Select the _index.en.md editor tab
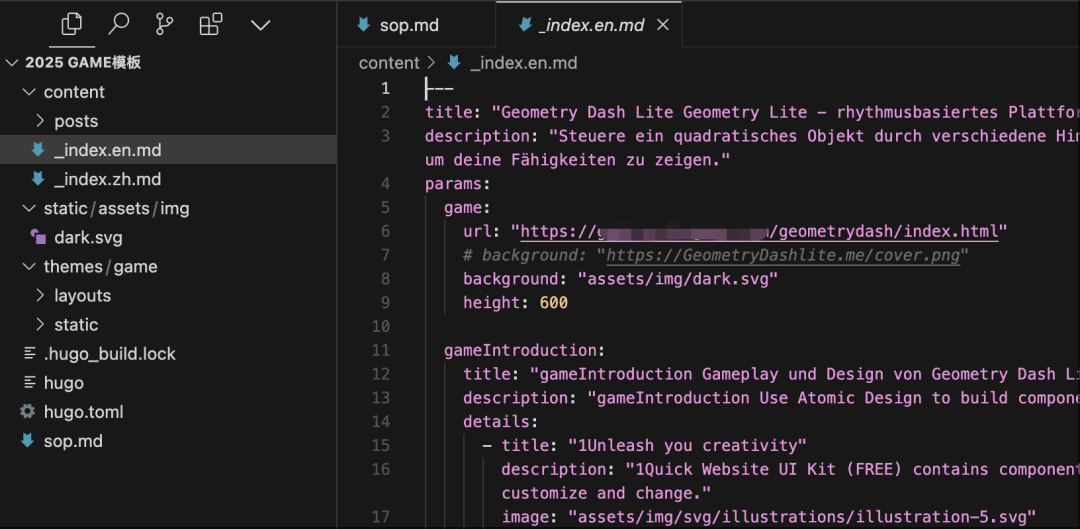The height and width of the screenshot is (529, 1080). tap(591, 25)
